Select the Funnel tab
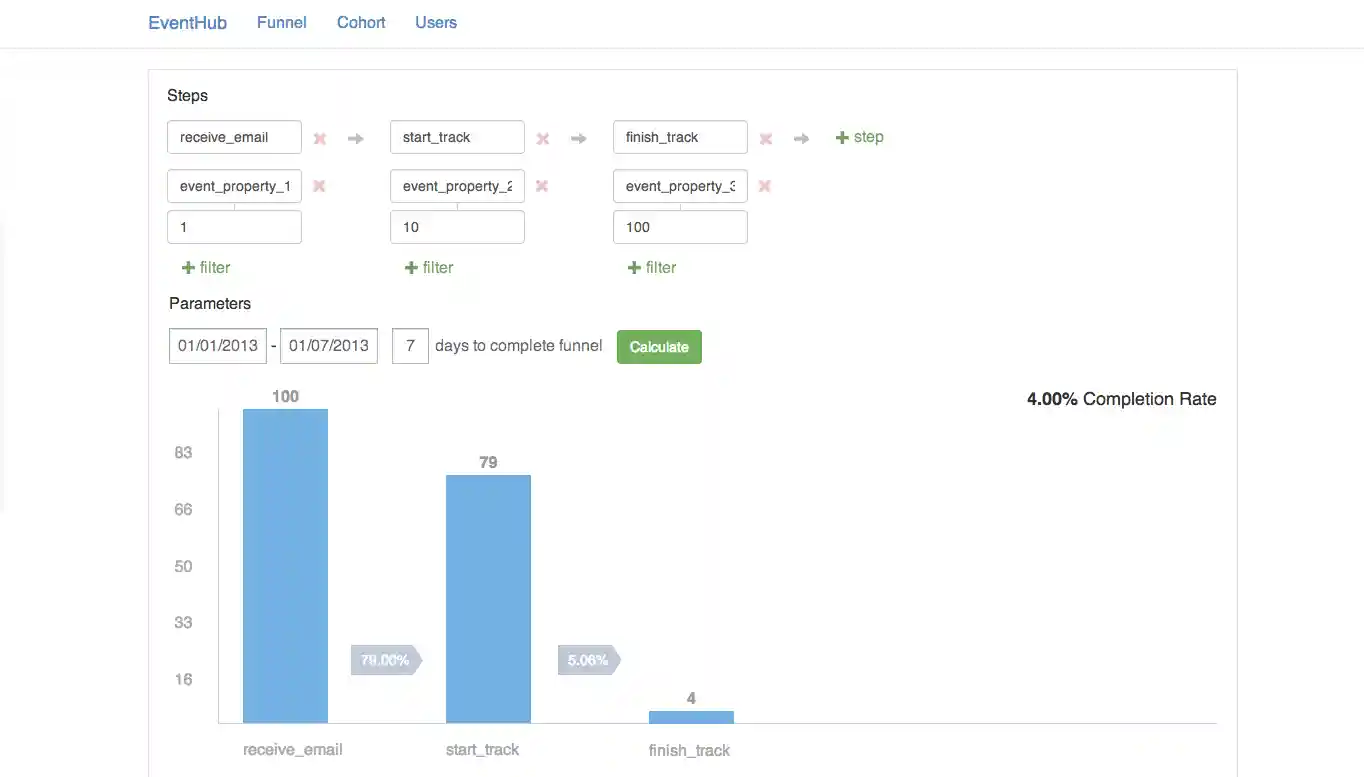Image resolution: width=1364 pixels, height=777 pixels. click(281, 22)
